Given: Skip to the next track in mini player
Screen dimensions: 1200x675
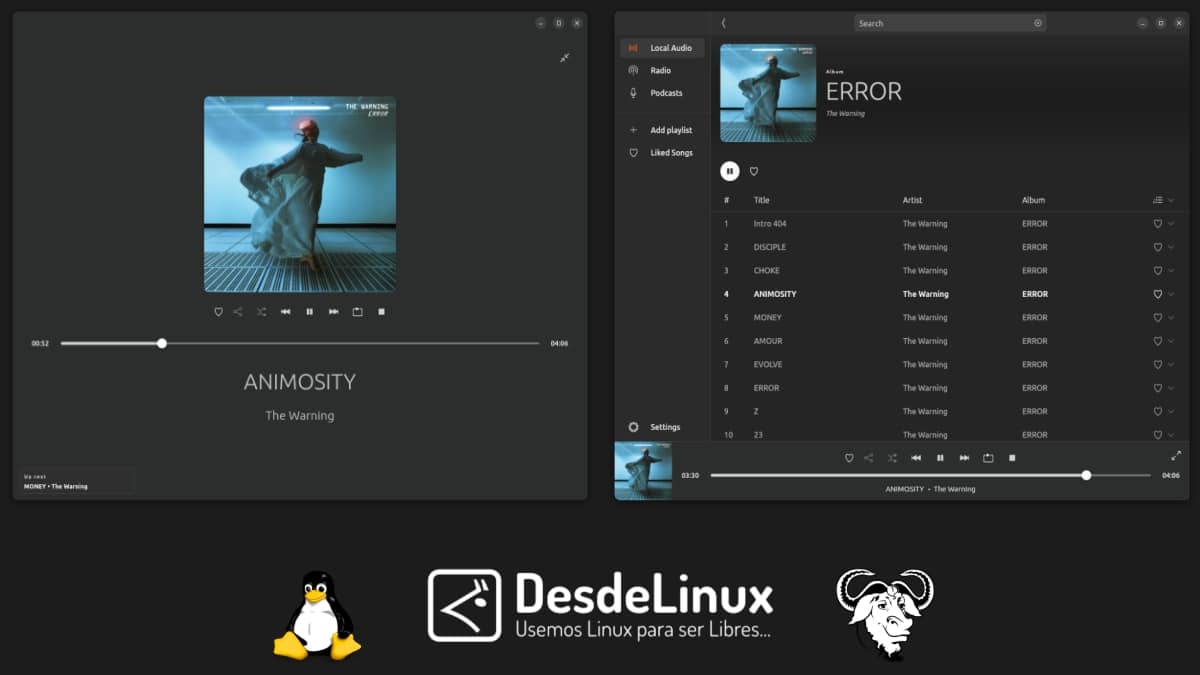Looking at the screenshot, I should point(333,311).
